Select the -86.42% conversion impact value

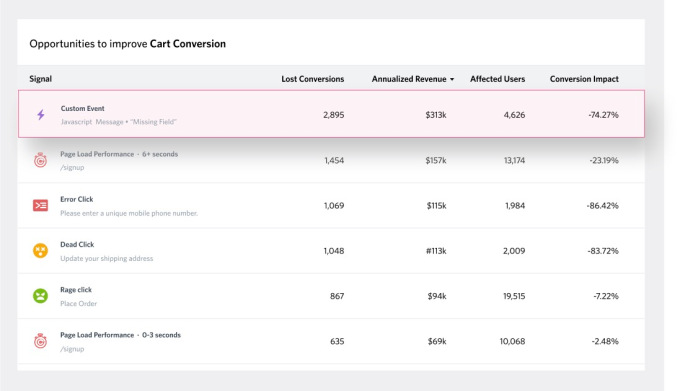click(x=602, y=205)
